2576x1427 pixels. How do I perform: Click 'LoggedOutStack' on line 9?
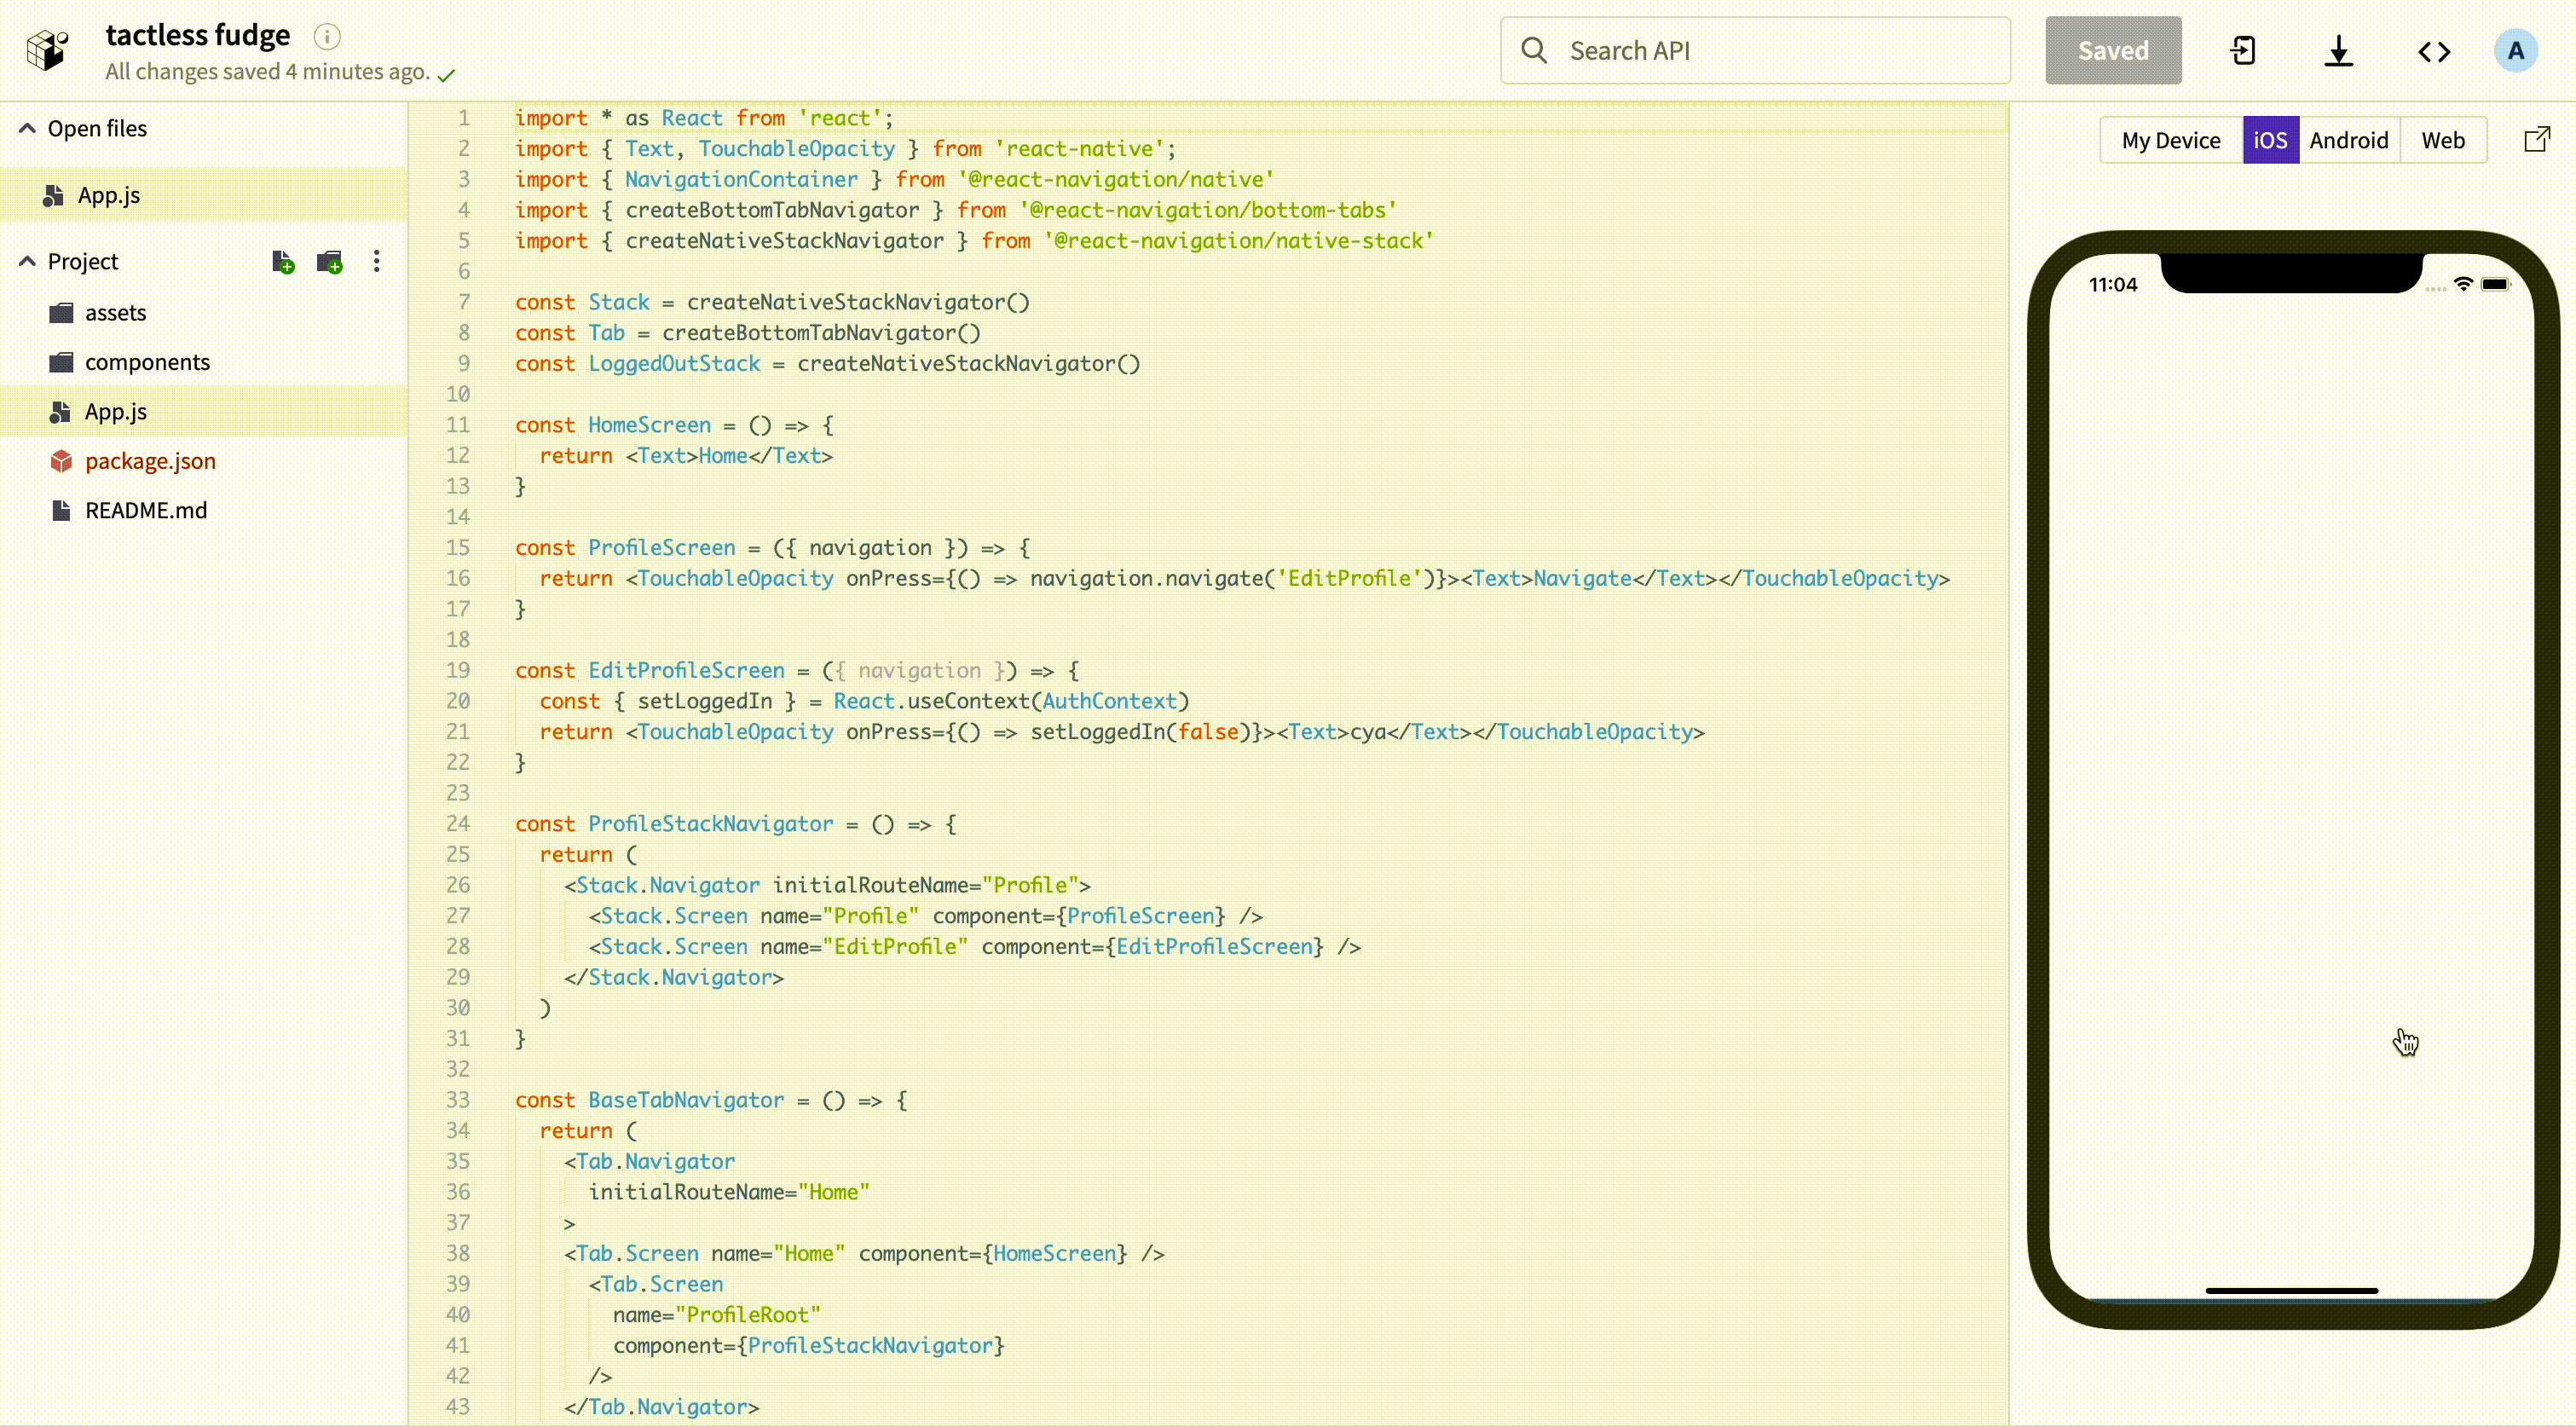pyautogui.click(x=674, y=364)
